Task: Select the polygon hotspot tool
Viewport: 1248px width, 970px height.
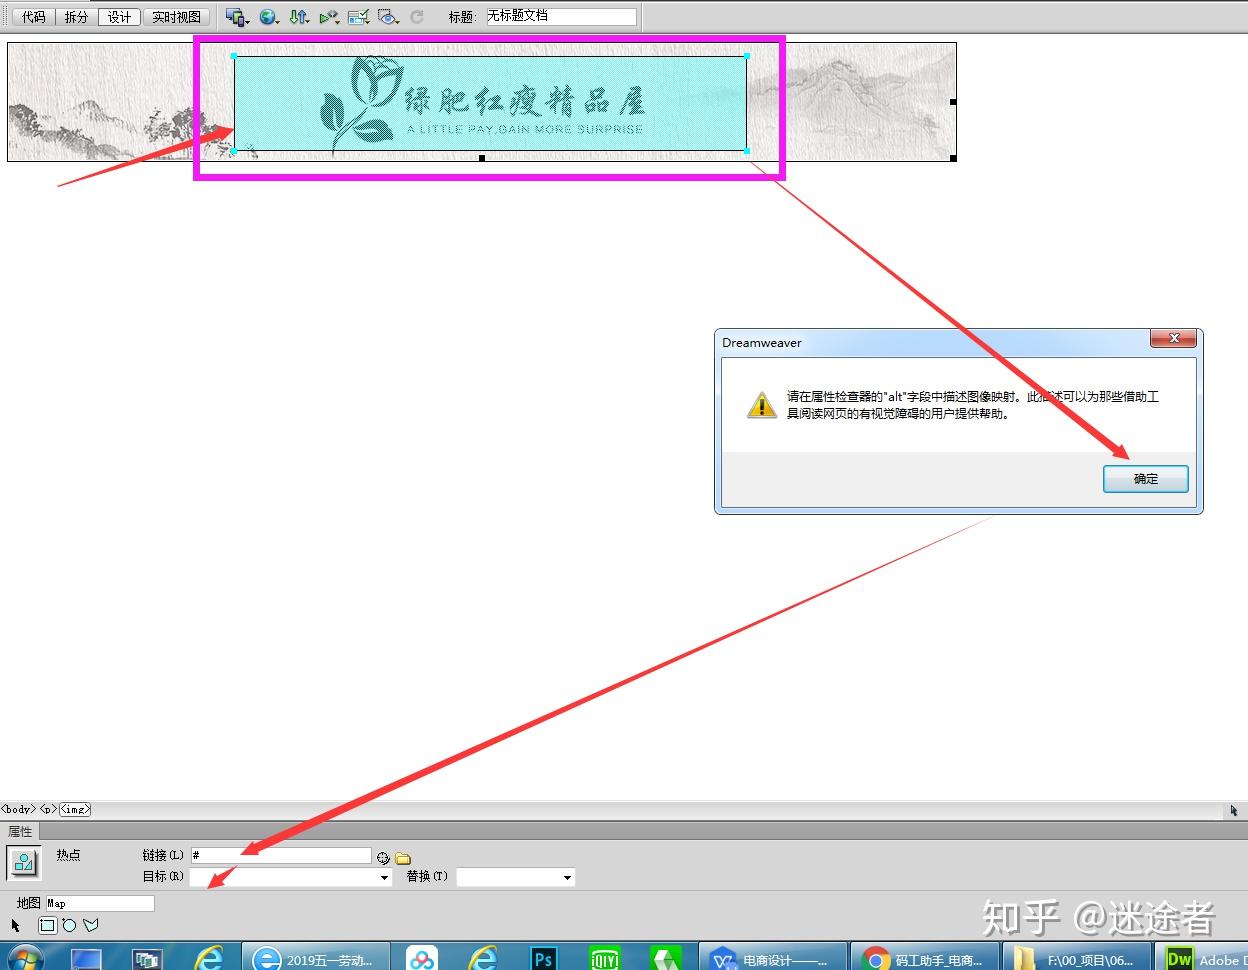Action: [91, 925]
